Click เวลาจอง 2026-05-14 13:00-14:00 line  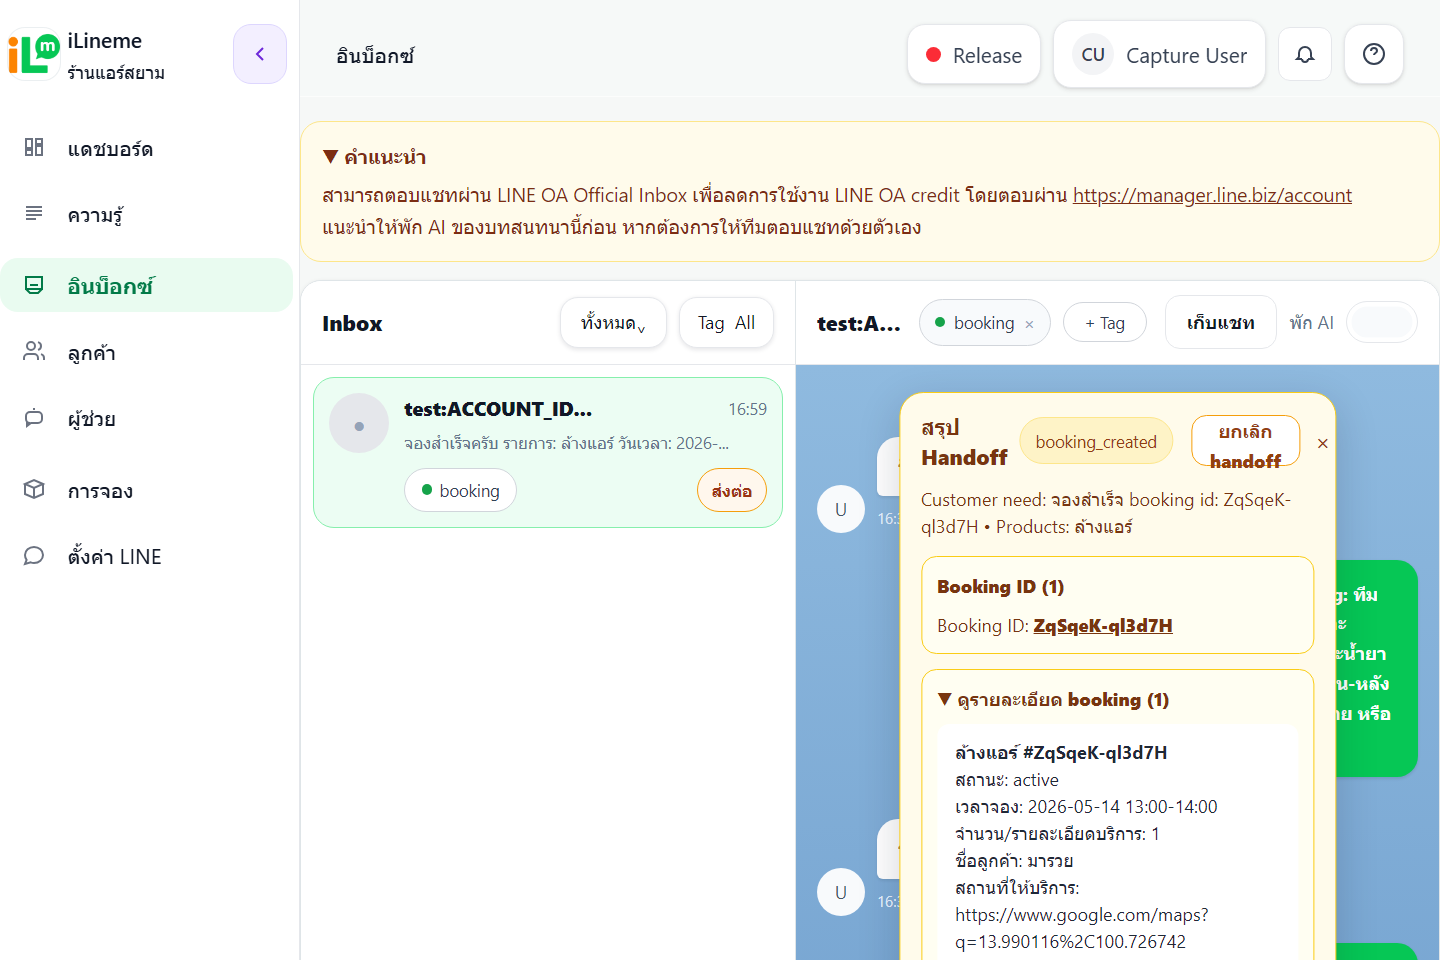pyautogui.click(x=1086, y=807)
